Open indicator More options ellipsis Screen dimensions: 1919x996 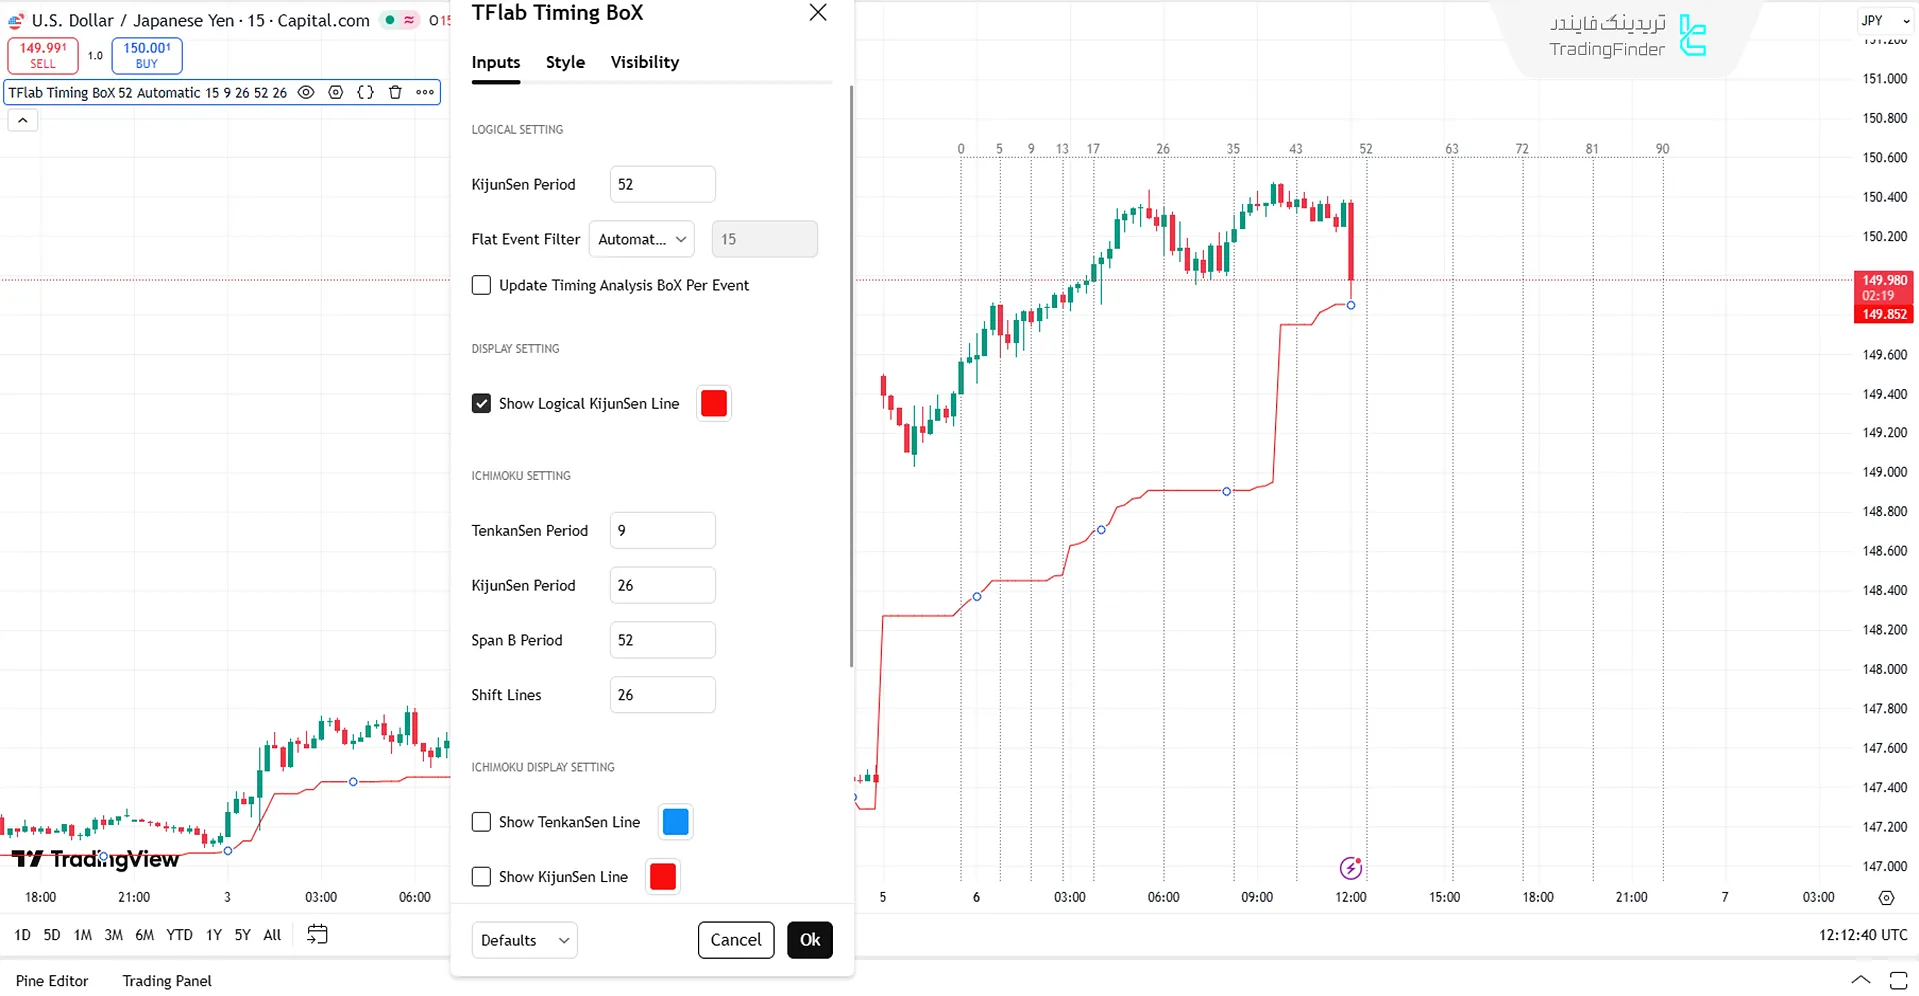pos(425,93)
